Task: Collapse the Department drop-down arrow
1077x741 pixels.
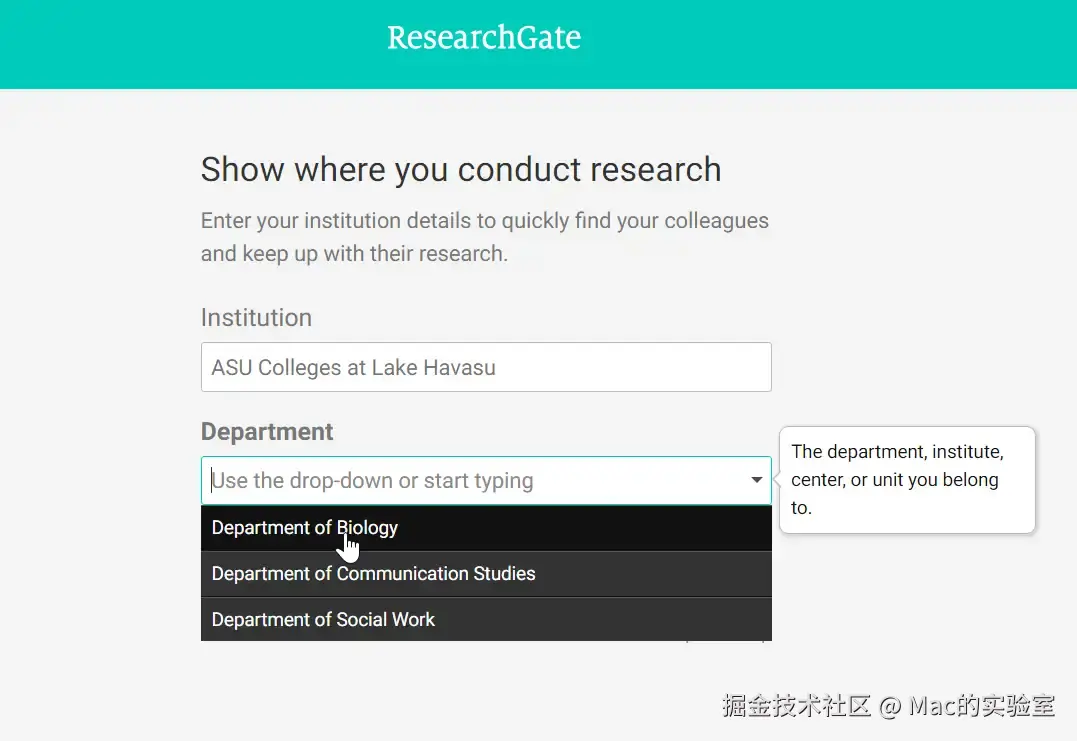Action: pos(757,481)
